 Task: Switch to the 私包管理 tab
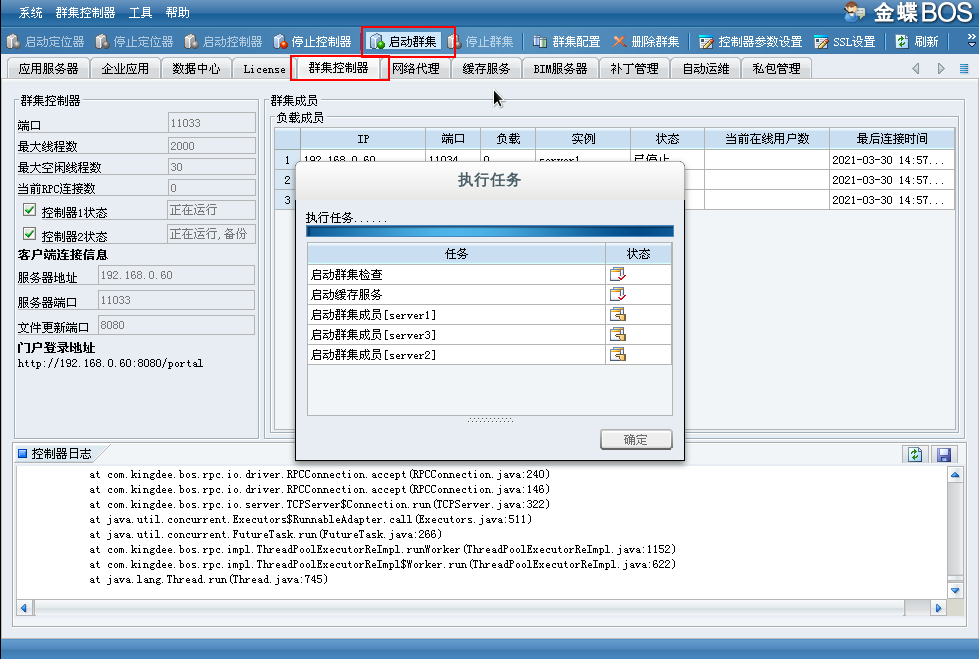776,68
